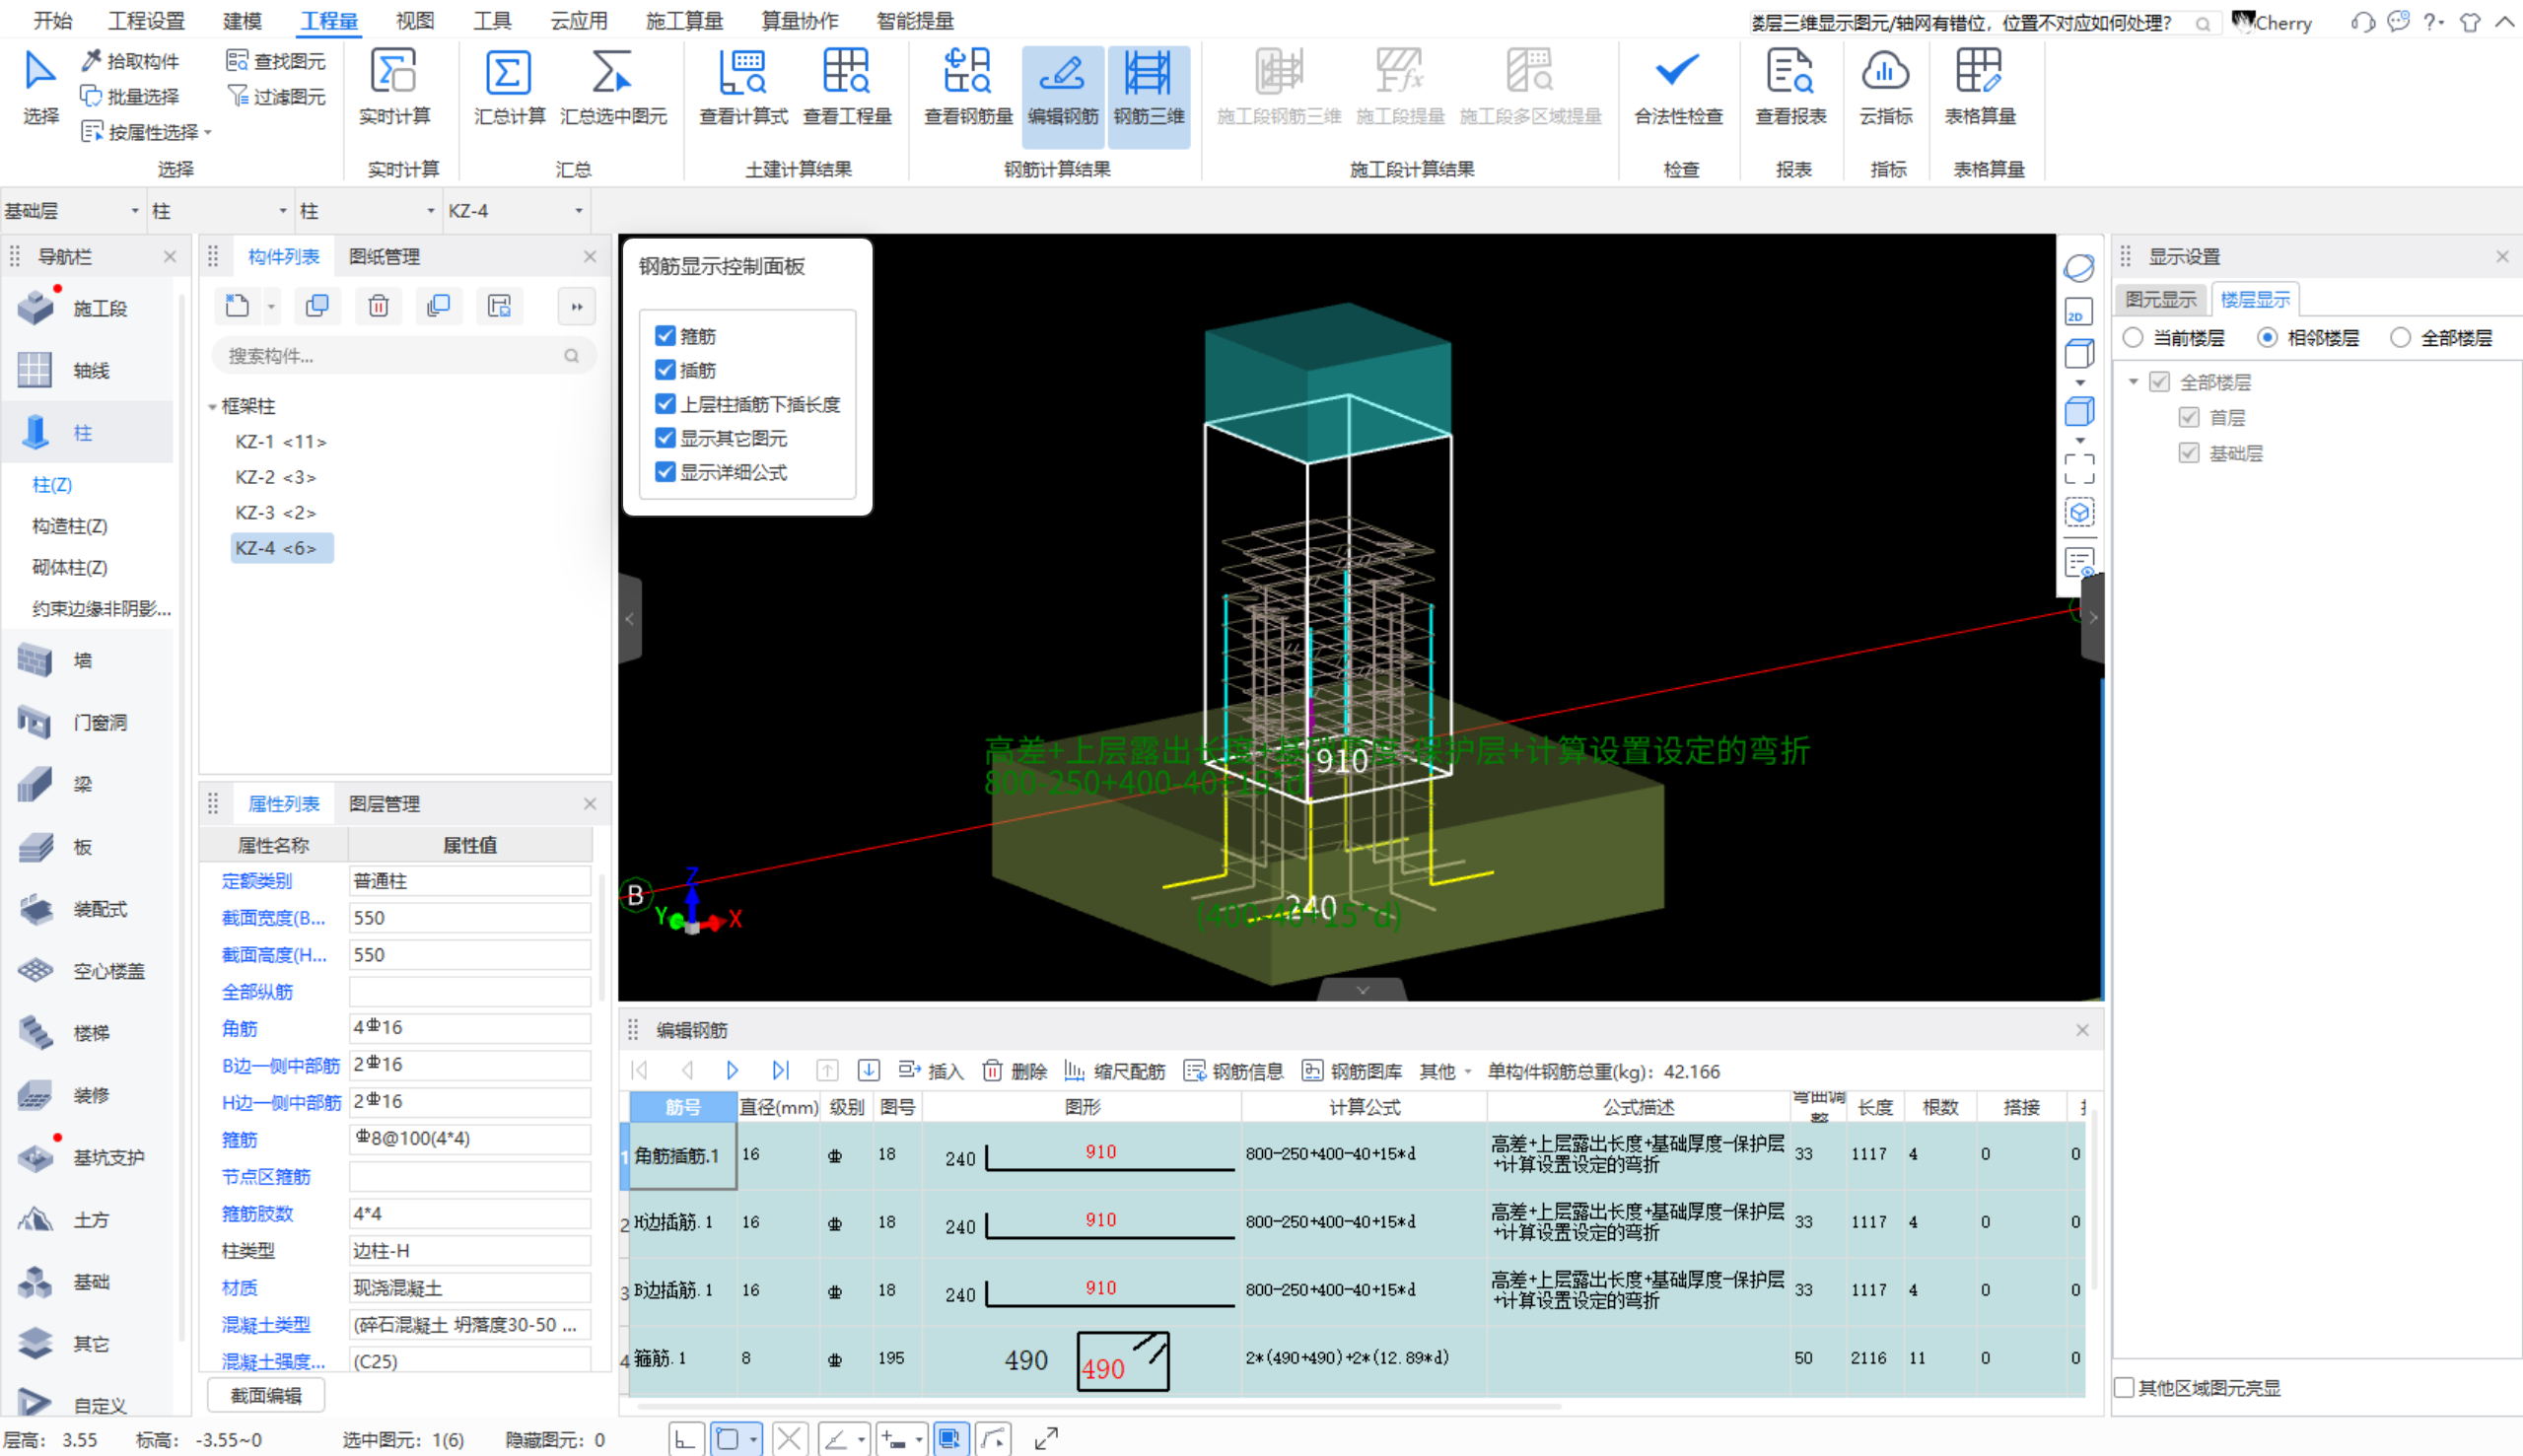
Task: Enable 其他区域图元亮显 checkbox
Action: tap(2124, 1388)
